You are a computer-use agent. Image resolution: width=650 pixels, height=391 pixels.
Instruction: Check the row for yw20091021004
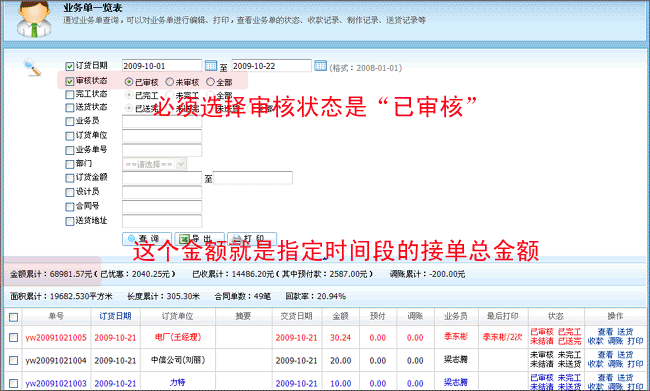coord(13,360)
